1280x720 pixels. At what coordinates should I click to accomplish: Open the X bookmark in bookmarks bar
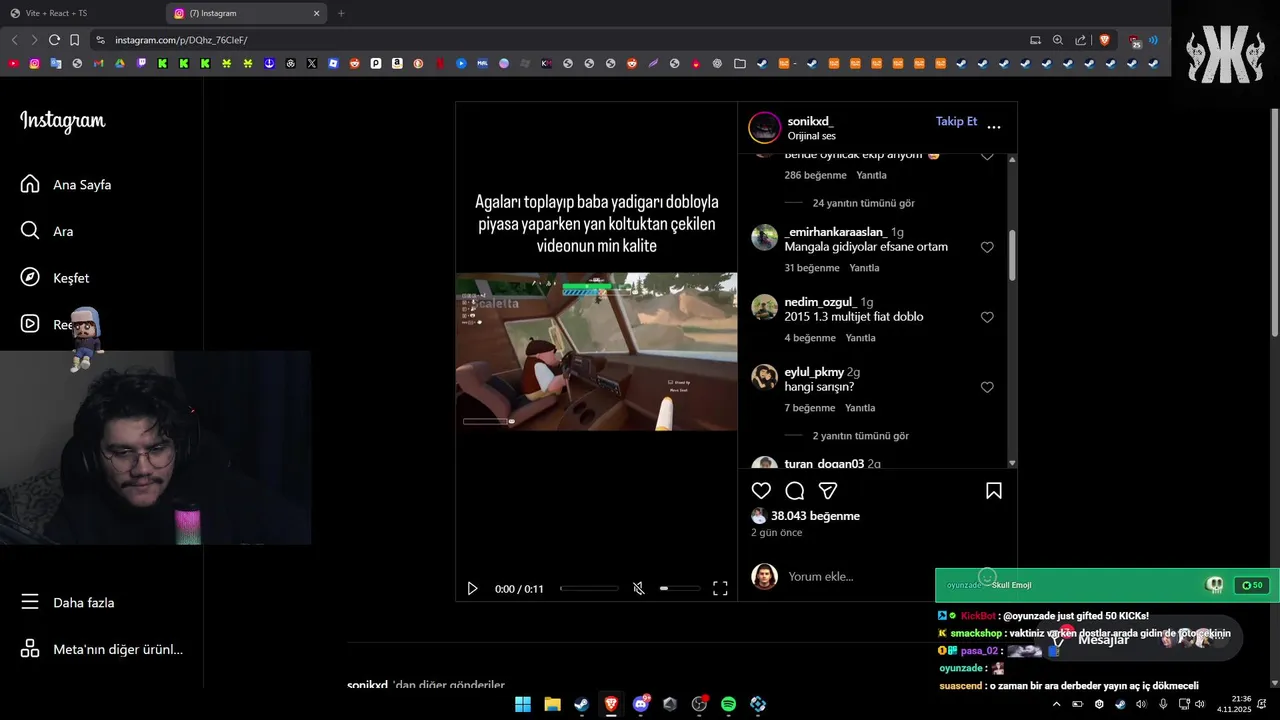click(312, 63)
